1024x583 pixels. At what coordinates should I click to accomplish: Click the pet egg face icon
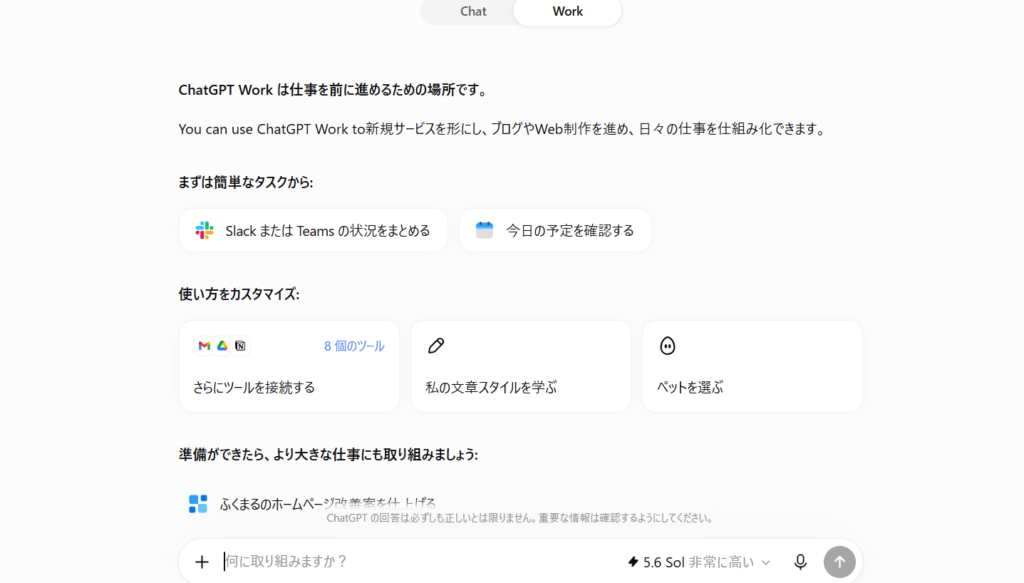[x=667, y=346]
